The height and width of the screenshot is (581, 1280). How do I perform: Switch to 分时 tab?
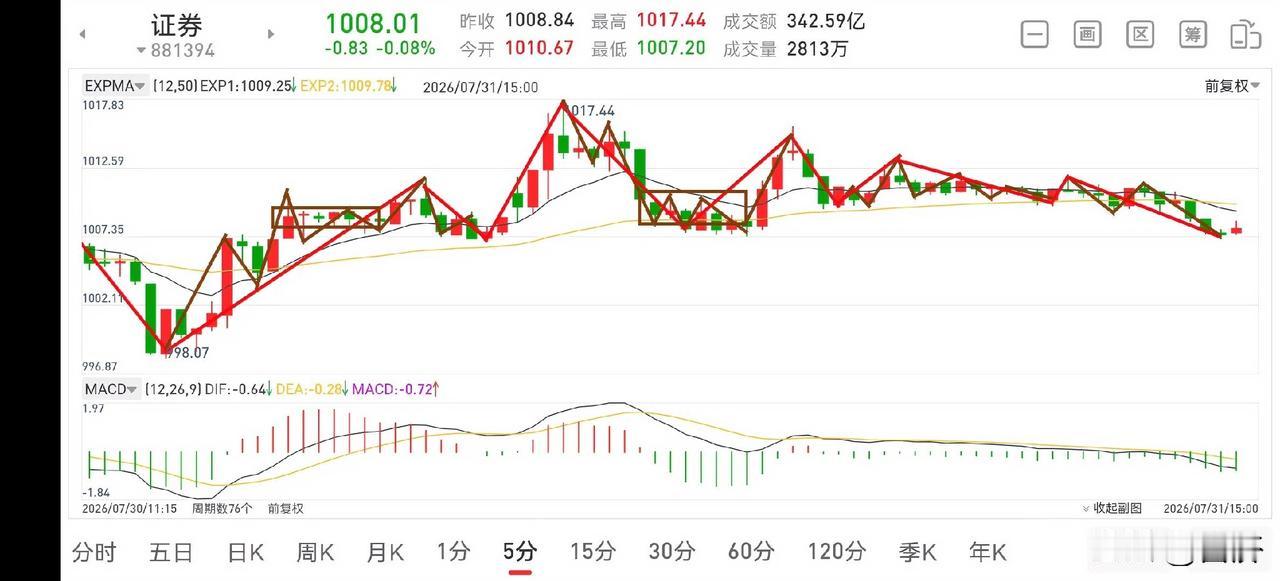94,551
